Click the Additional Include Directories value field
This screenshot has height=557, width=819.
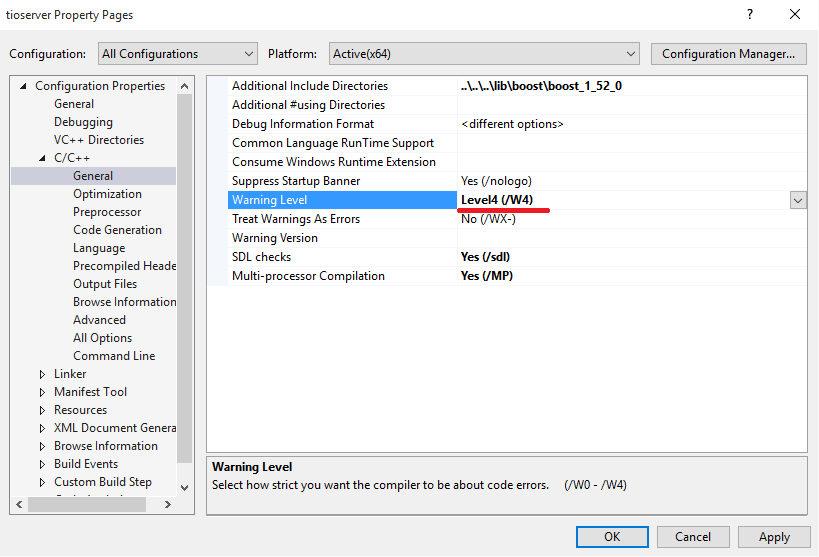(630, 86)
